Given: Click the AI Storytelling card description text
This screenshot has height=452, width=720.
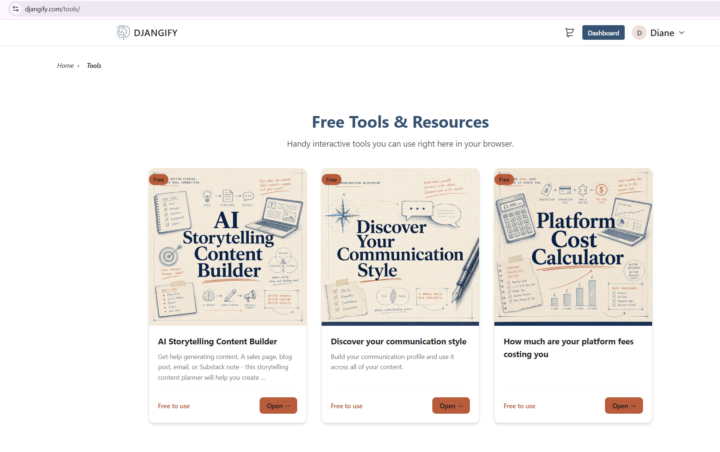Looking at the screenshot, I should click(x=225, y=367).
